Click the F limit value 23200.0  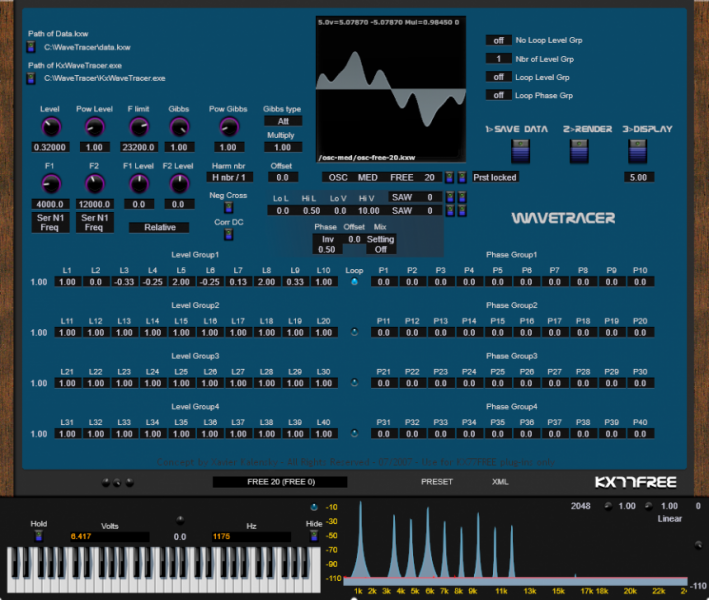(138, 147)
